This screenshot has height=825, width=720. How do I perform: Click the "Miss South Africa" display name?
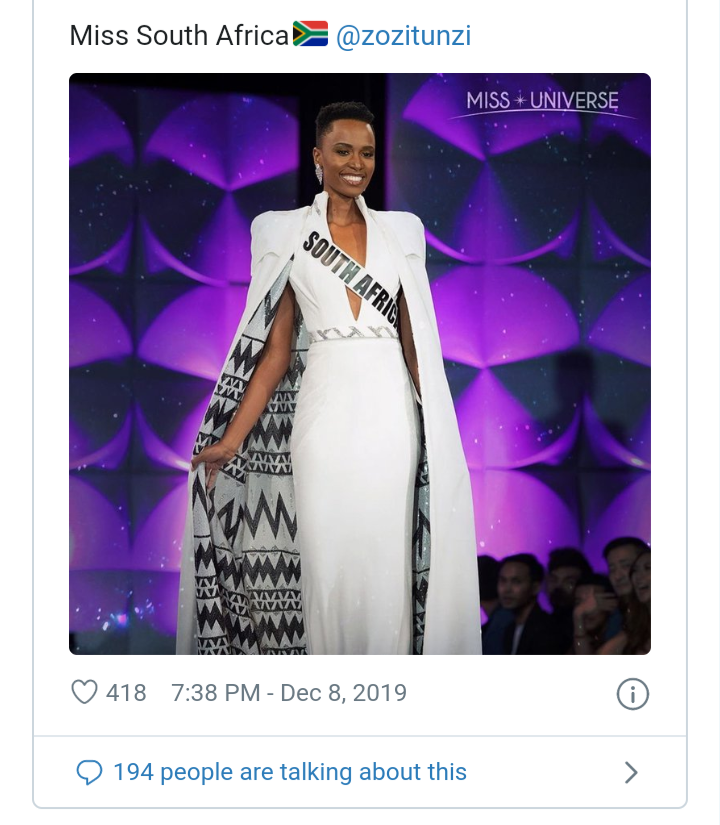coord(179,37)
